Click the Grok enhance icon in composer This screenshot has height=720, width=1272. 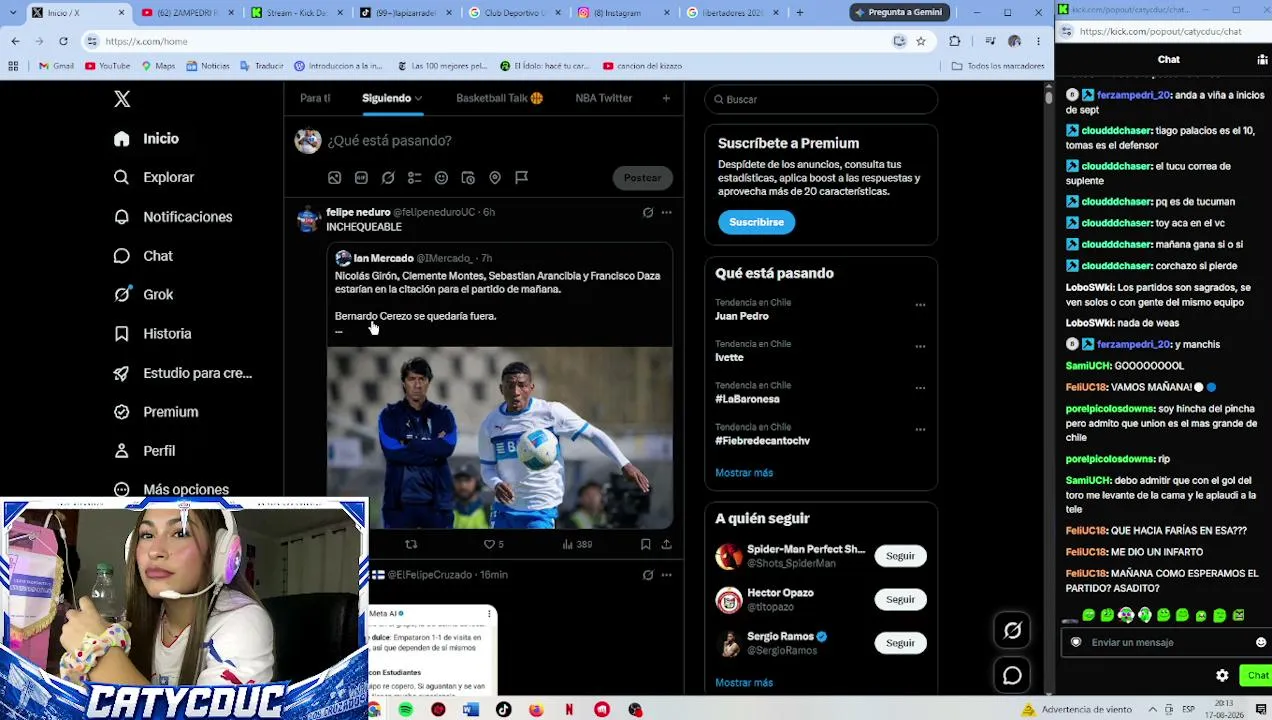[x=388, y=178]
